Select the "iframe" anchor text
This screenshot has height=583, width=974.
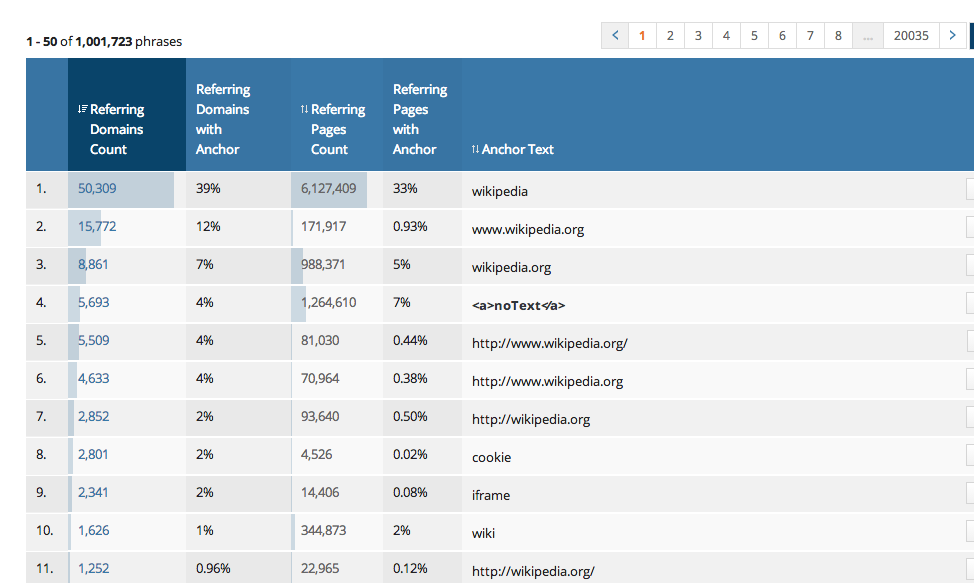491,495
